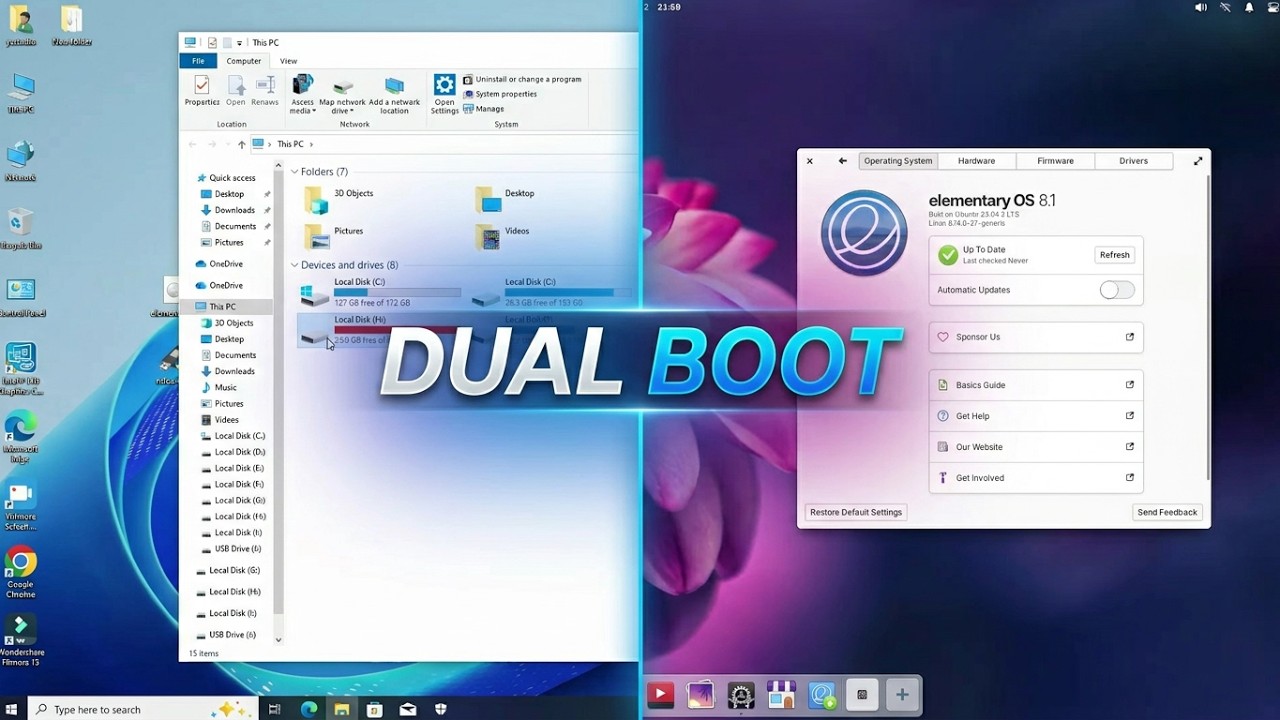Open the Recycle Bin on desktop
This screenshot has width=1280, height=720.
click(x=21, y=229)
